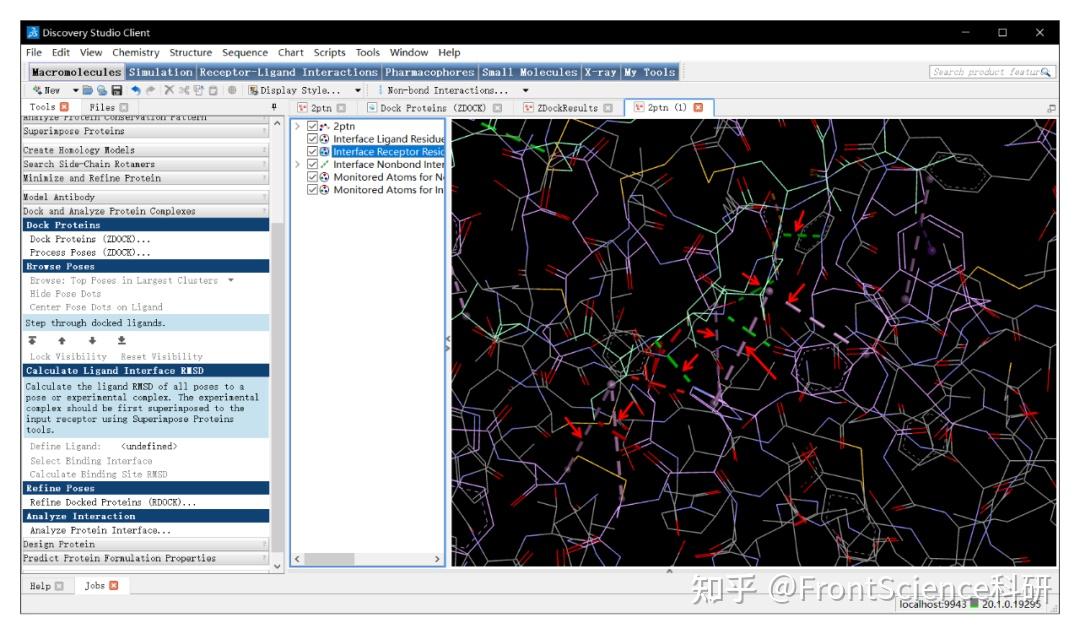Click Refine Docked Proteins (RDOCK)... link
Image resolution: width=1080 pixels, height=634 pixels.
113,502
